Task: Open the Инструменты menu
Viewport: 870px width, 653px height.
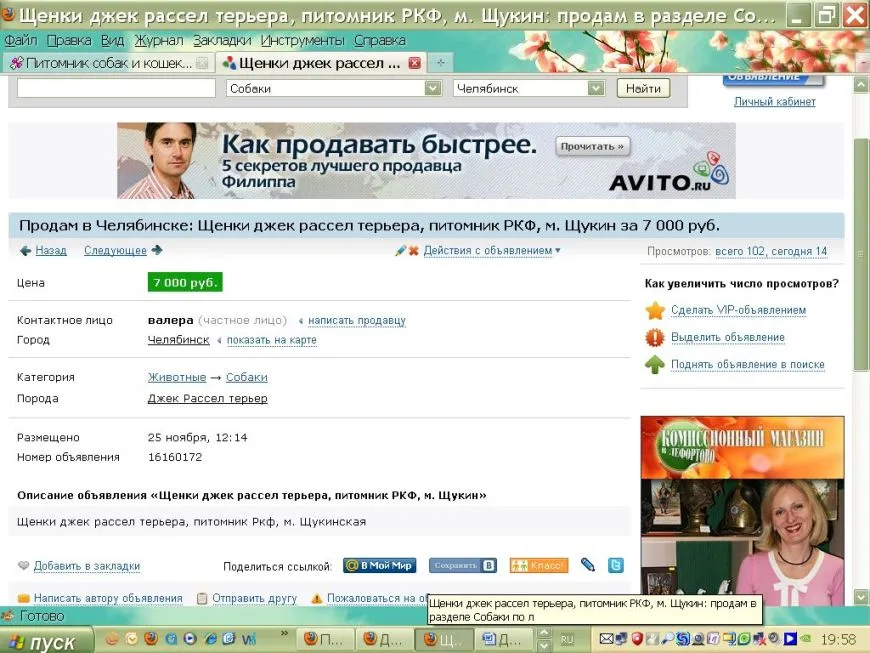Action: click(302, 41)
